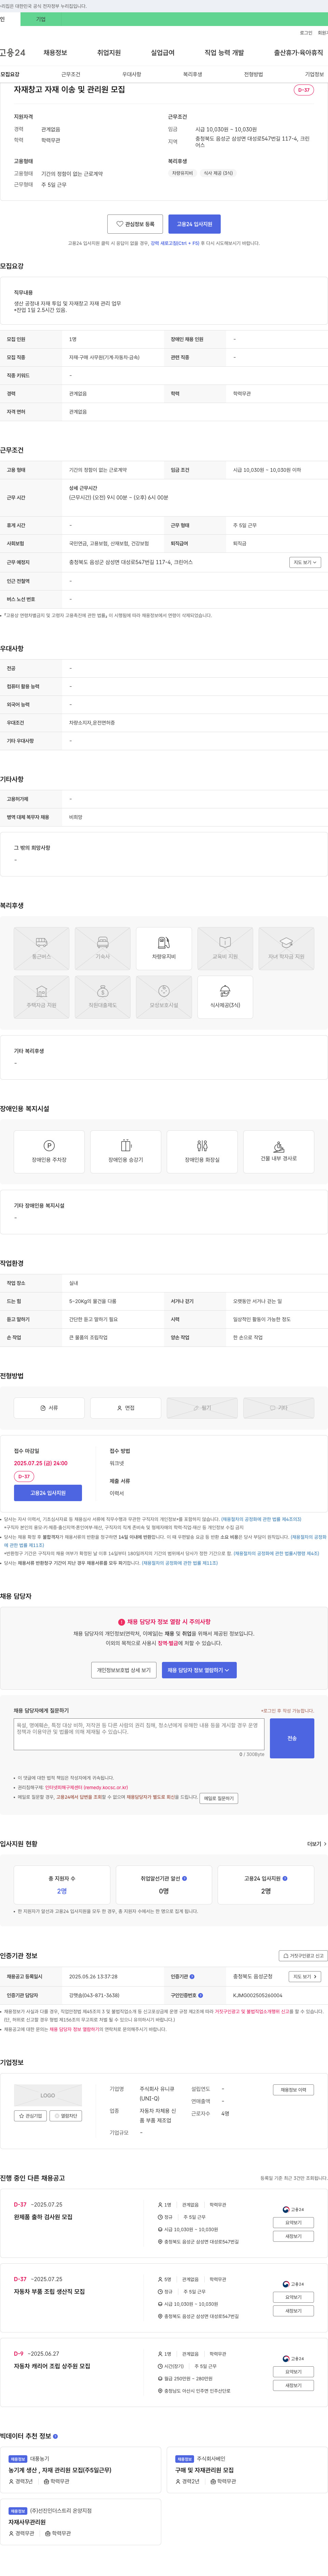Expand 지도 보기 dropdown next to 근무 예정지

tap(305, 562)
